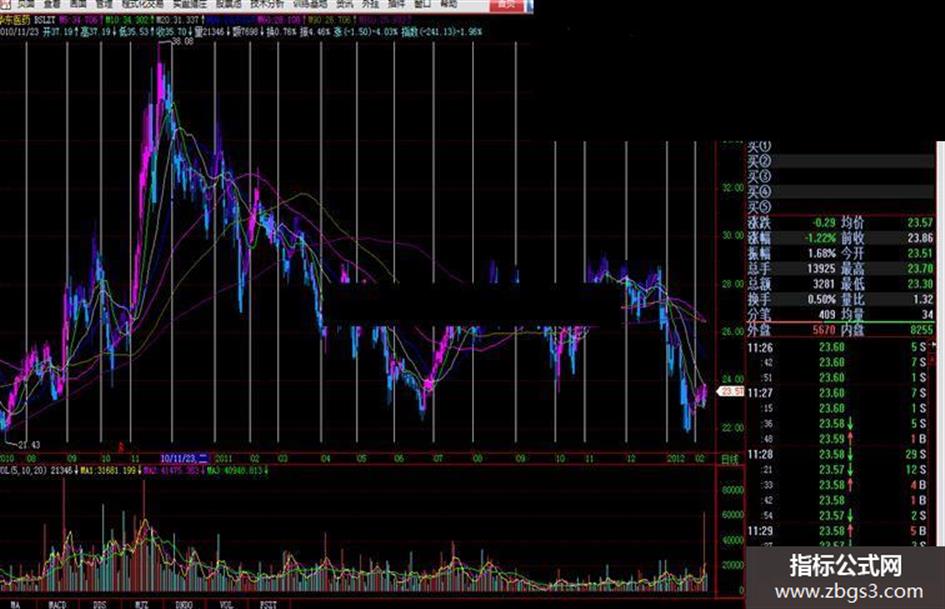This screenshot has height=609, width=945.
Task: Click the 涨跌 value -0.29
Action: pyautogui.click(x=824, y=223)
